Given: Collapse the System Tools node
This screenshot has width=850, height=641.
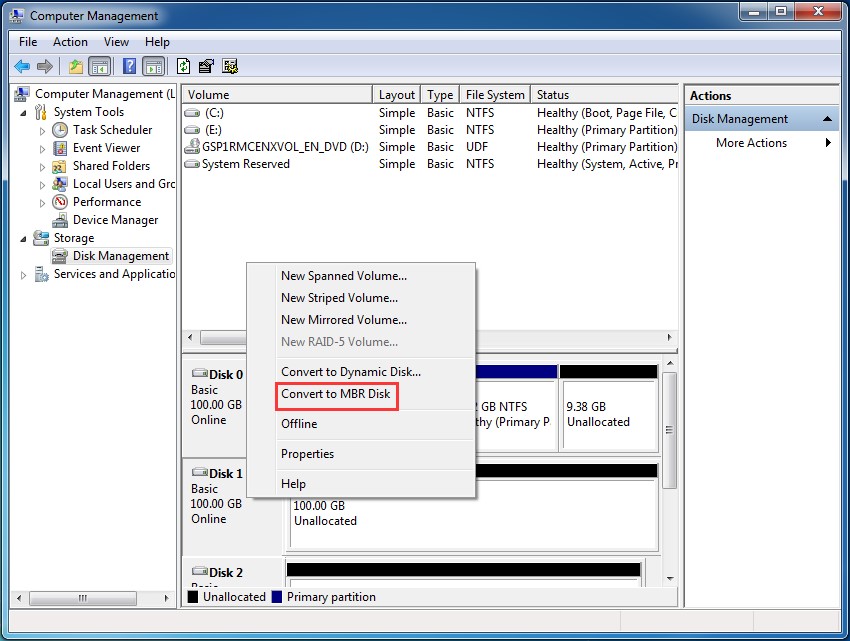Looking at the screenshot, I should click(x=22, y=111).
